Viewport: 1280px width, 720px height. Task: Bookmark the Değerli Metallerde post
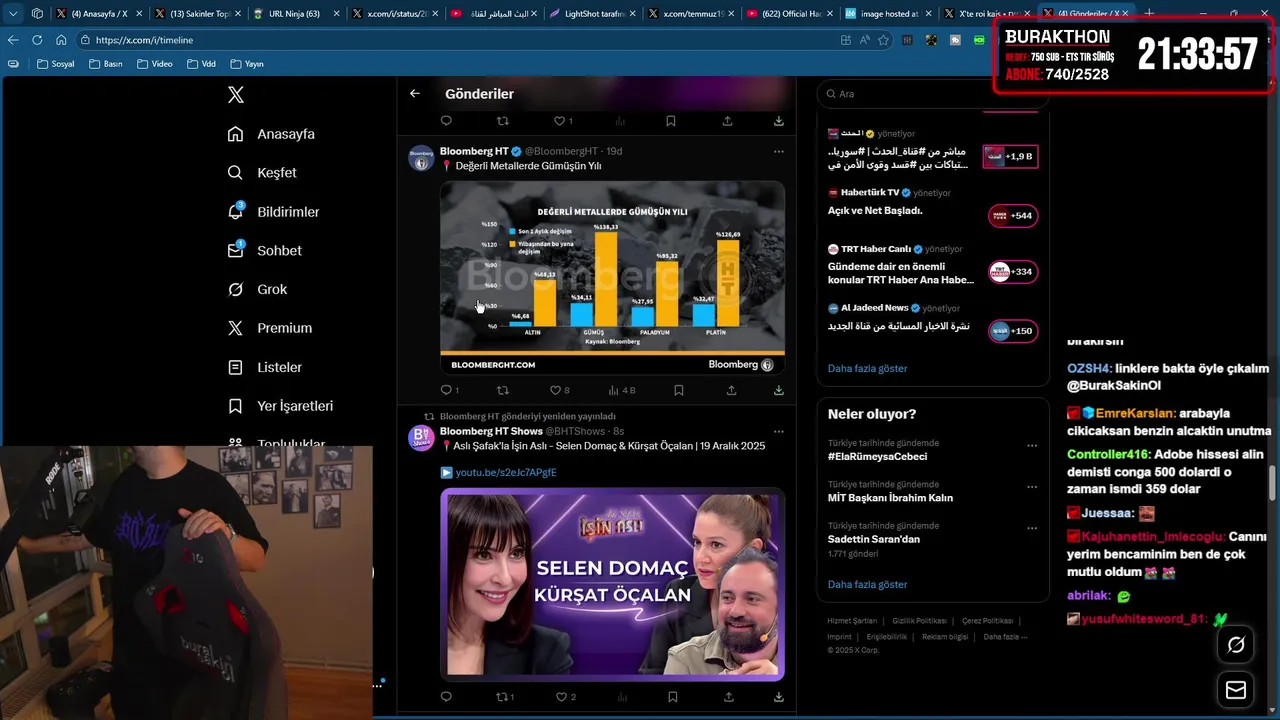click(678, 390)
